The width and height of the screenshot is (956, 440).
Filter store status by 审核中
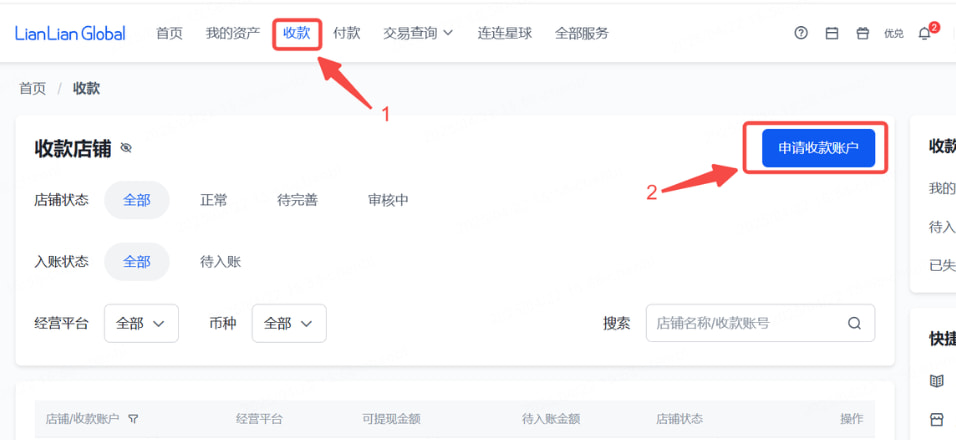(388, 200)
